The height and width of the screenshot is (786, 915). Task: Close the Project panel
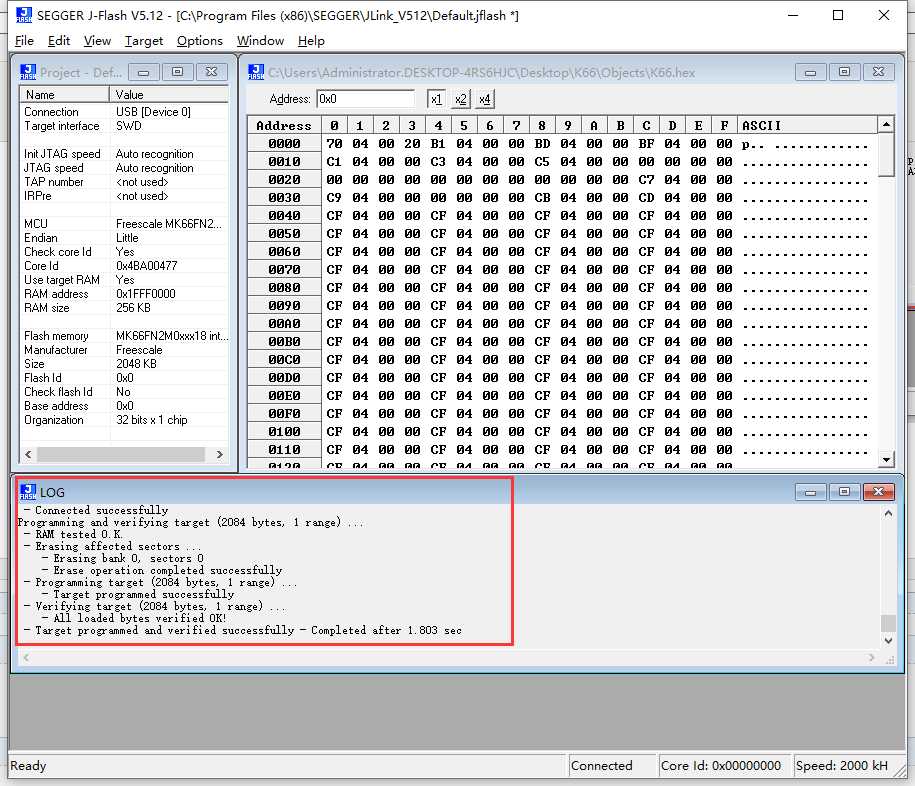pos(211,72)
